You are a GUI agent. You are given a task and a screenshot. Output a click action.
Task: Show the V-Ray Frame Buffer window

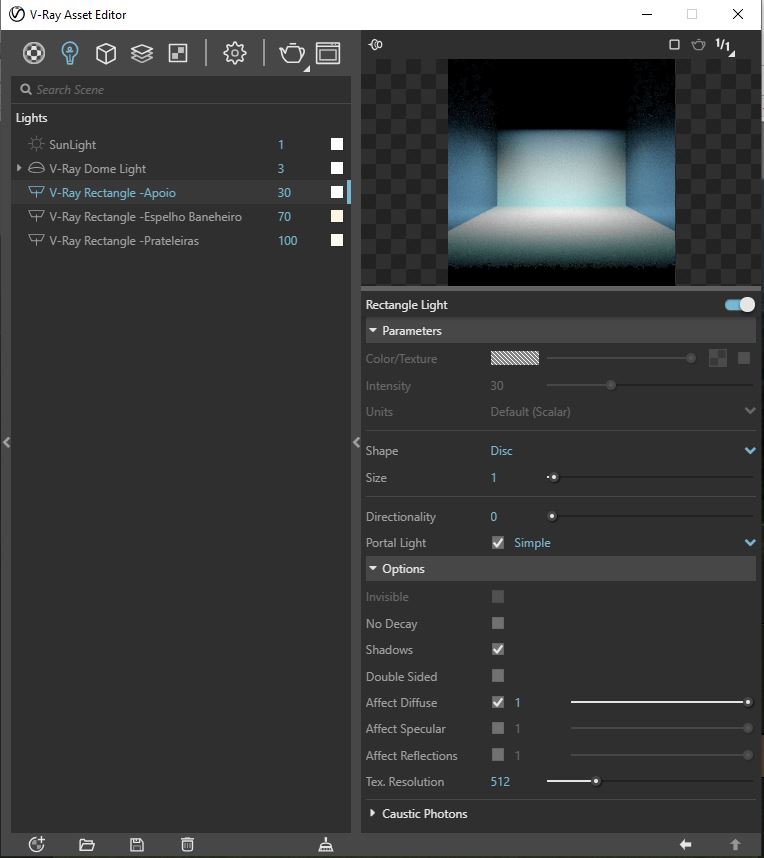point(328,53)
